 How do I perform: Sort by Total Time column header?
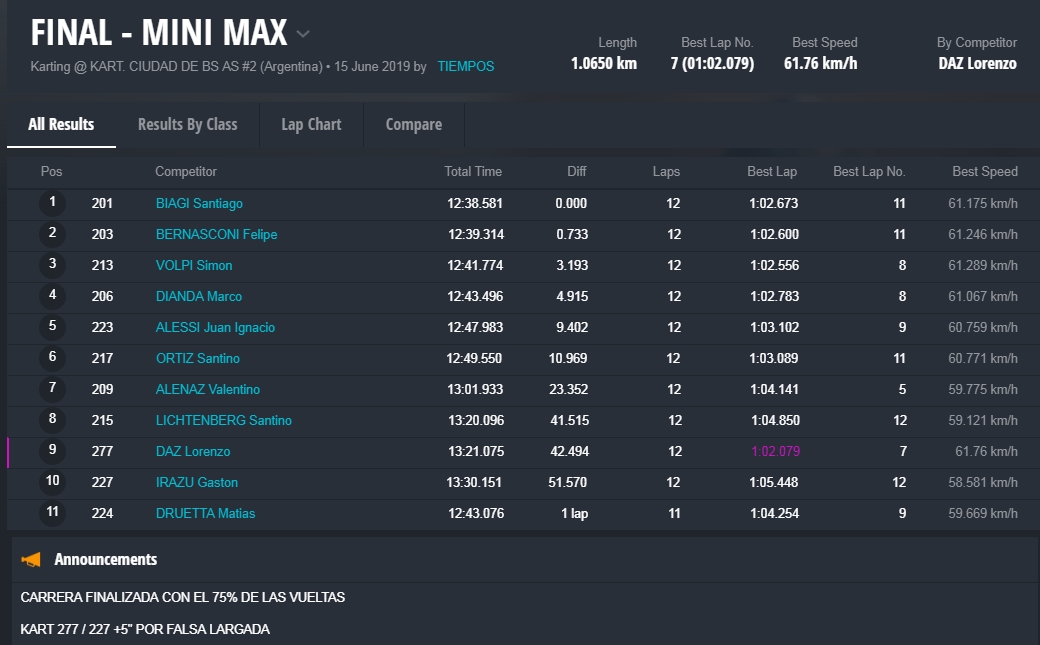tap(473, 171)
